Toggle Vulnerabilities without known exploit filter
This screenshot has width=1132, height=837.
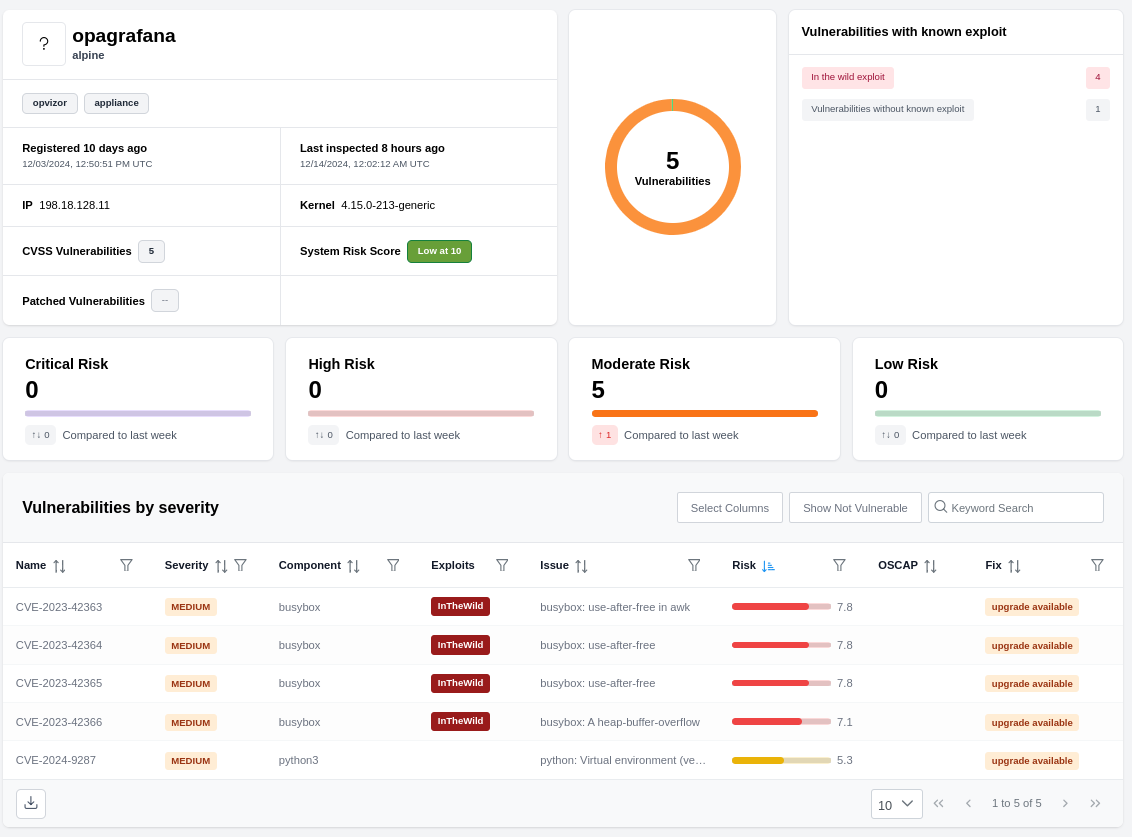[887, 109]
